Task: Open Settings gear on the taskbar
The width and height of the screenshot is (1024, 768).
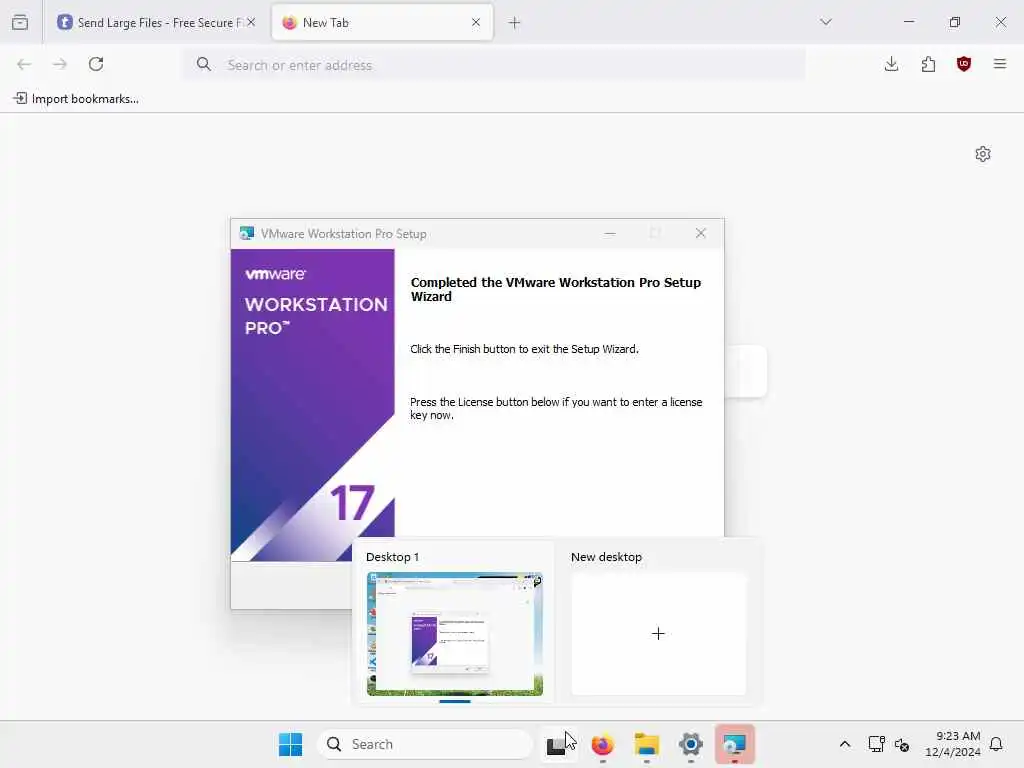Action: point(691,744)
